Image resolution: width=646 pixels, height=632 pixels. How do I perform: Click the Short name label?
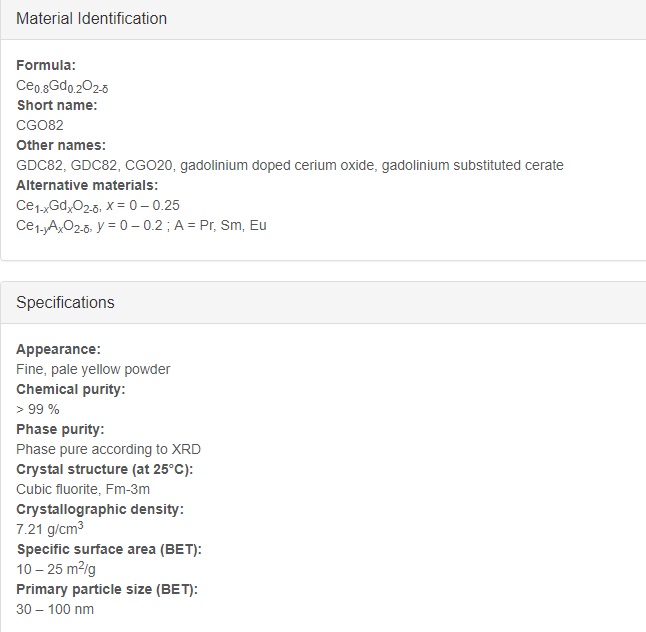click(57, 105)
